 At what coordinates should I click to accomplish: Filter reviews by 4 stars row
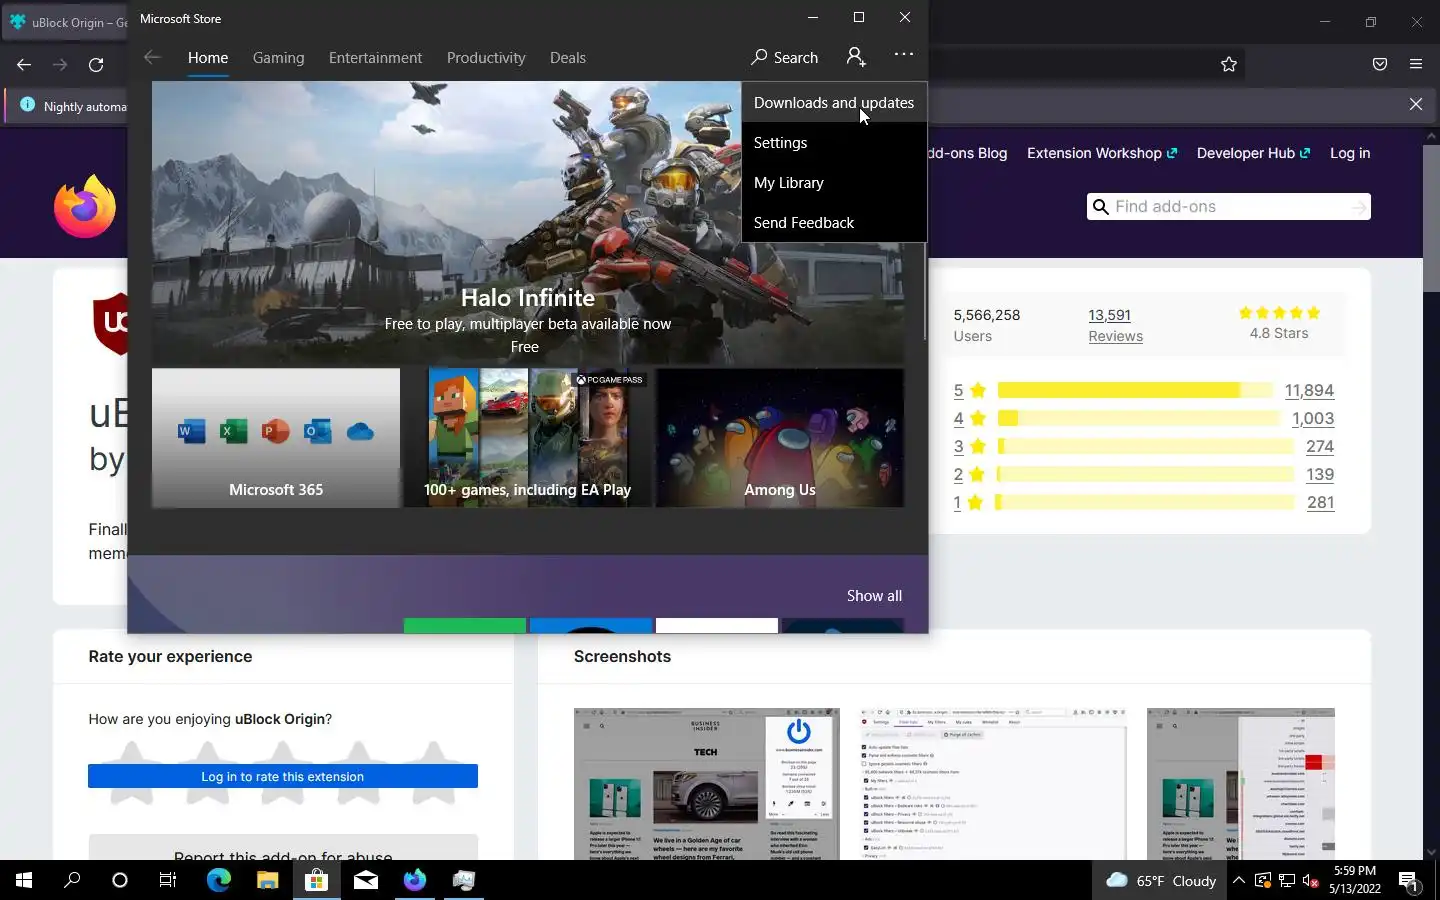click(x=1144, y=418)
